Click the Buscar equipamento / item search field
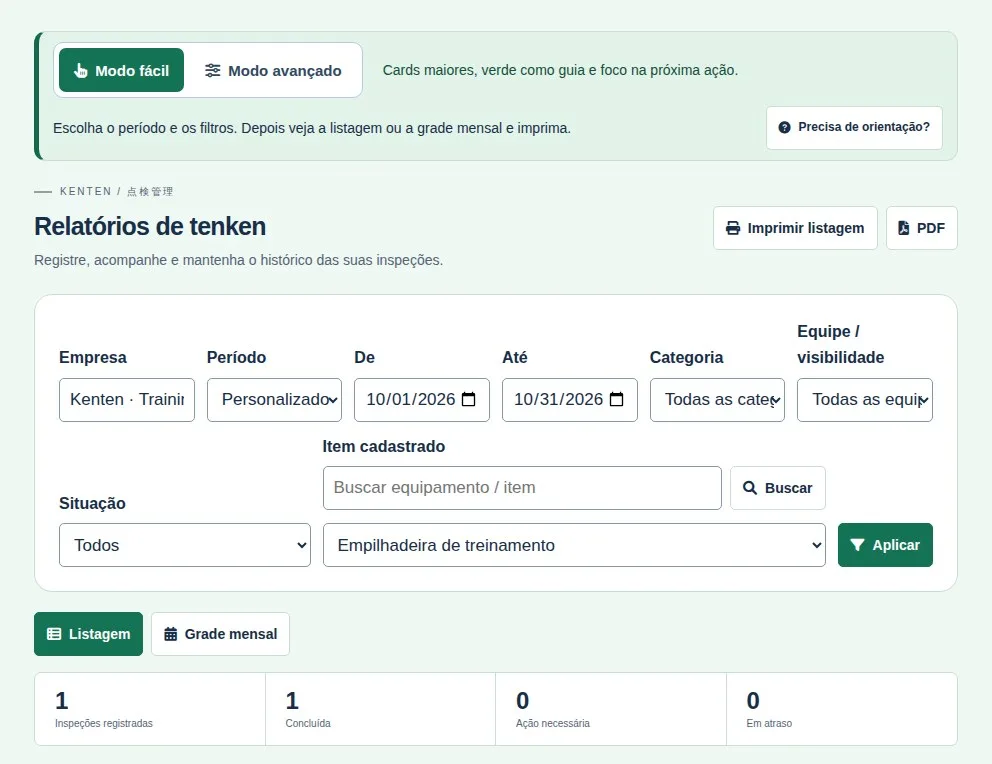The width and height of the screenshot is (992, 764). [x=523, y=488]
